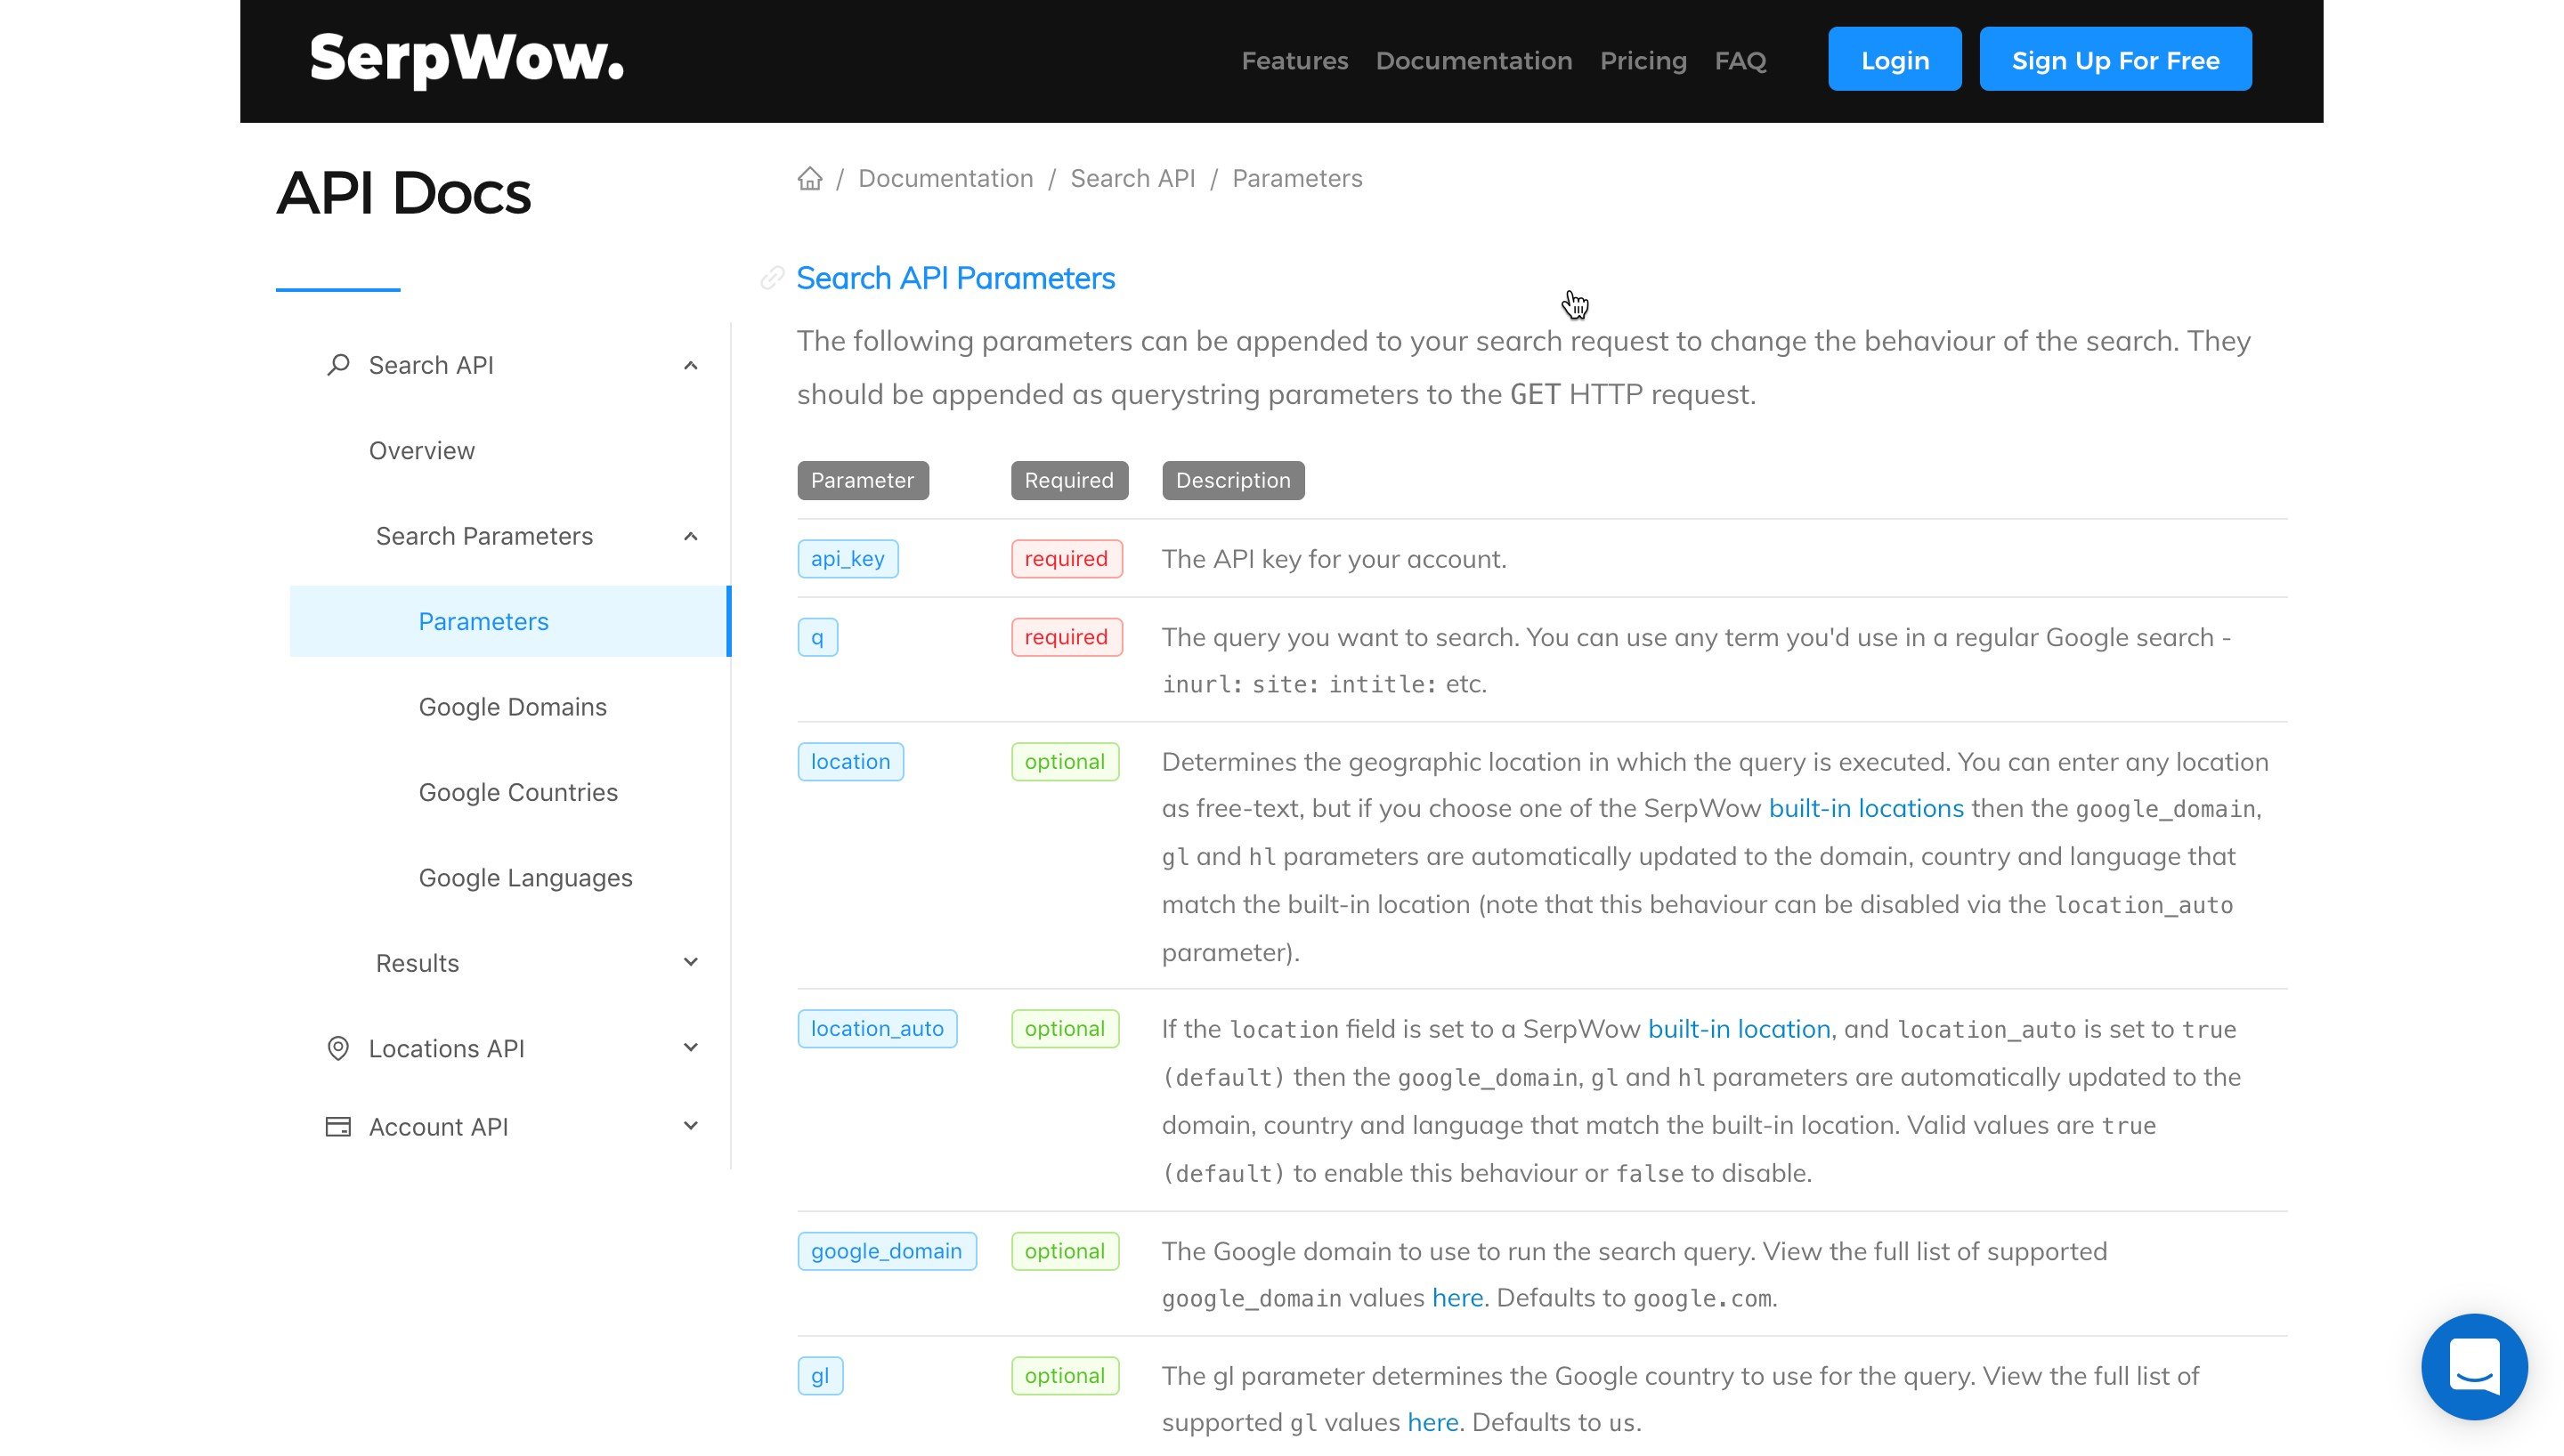
Task: Click Search API breadcrumb link
Action: [x=1132, y=178]
